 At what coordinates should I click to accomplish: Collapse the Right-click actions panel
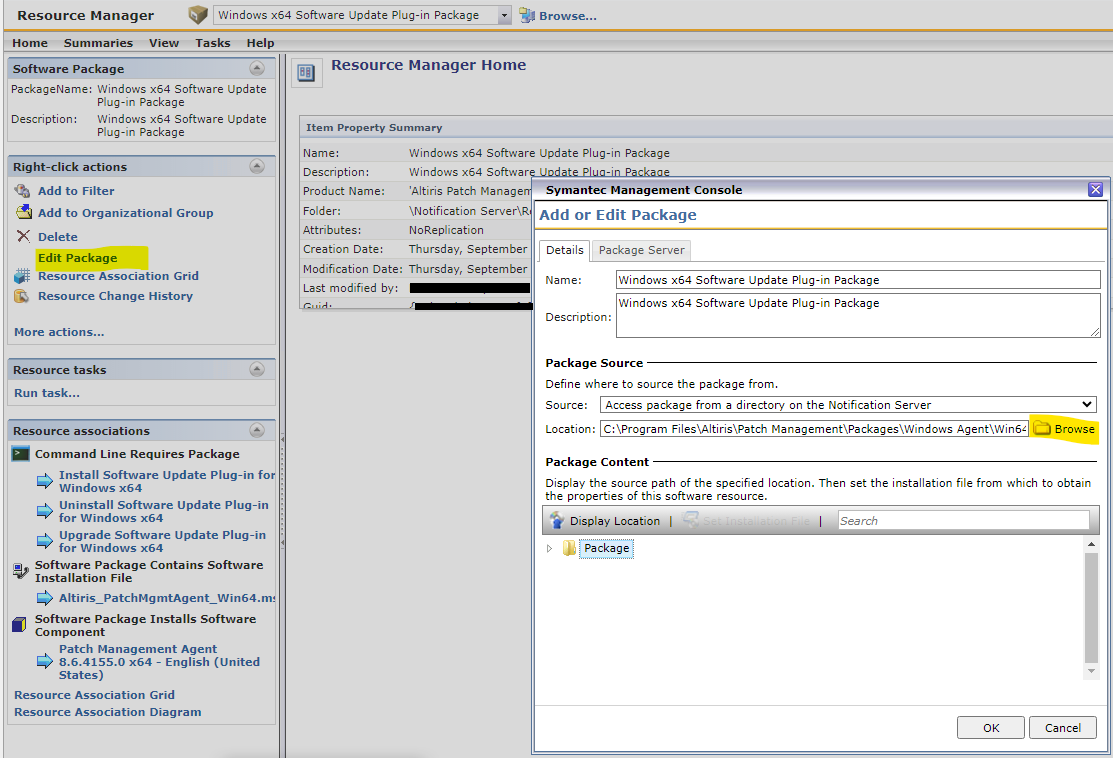click(x=257, y=167)
